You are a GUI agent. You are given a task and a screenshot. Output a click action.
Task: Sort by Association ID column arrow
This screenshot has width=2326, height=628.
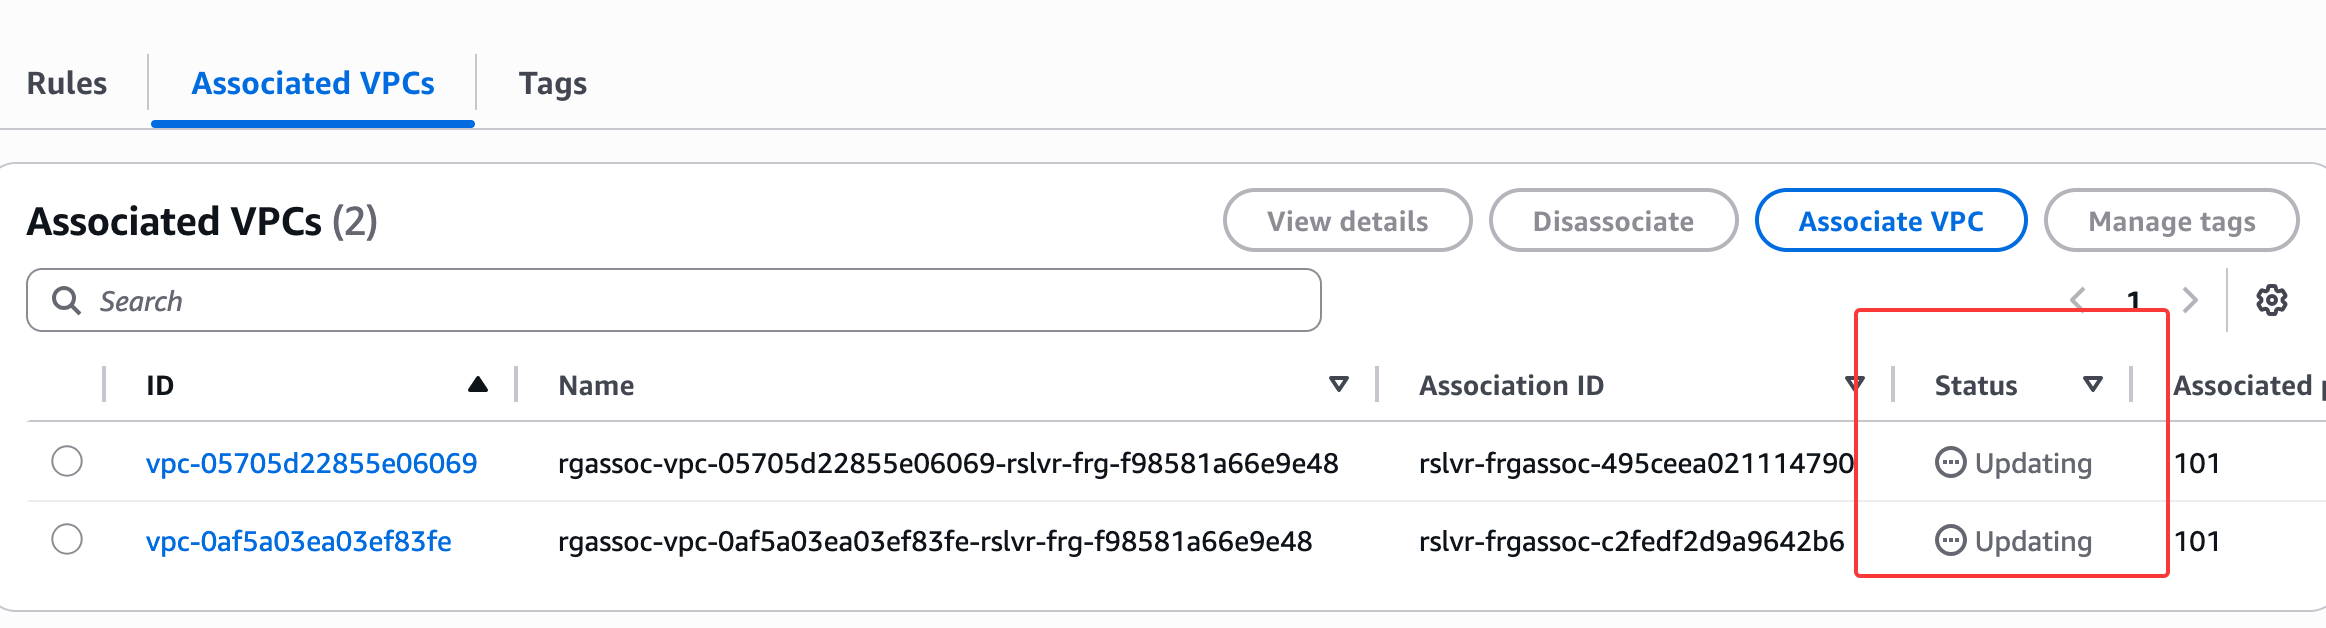1854,385
